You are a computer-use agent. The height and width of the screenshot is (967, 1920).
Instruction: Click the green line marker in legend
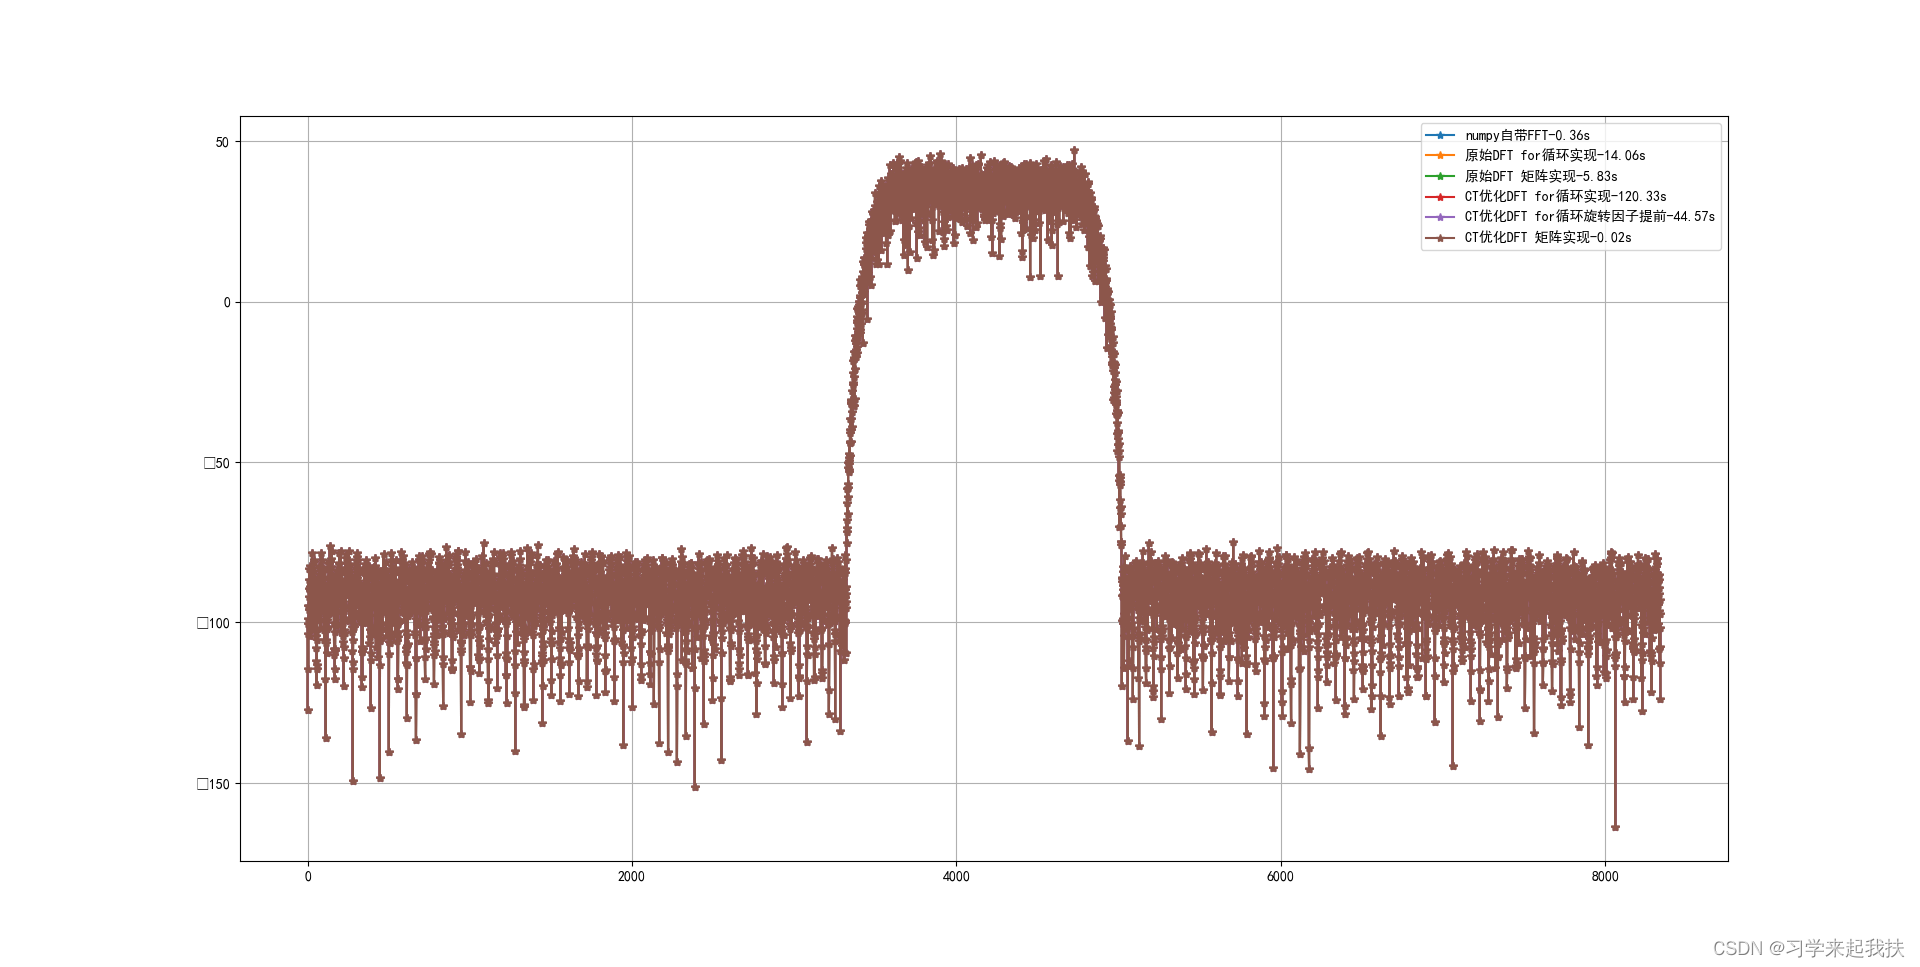pos(1440,176)
